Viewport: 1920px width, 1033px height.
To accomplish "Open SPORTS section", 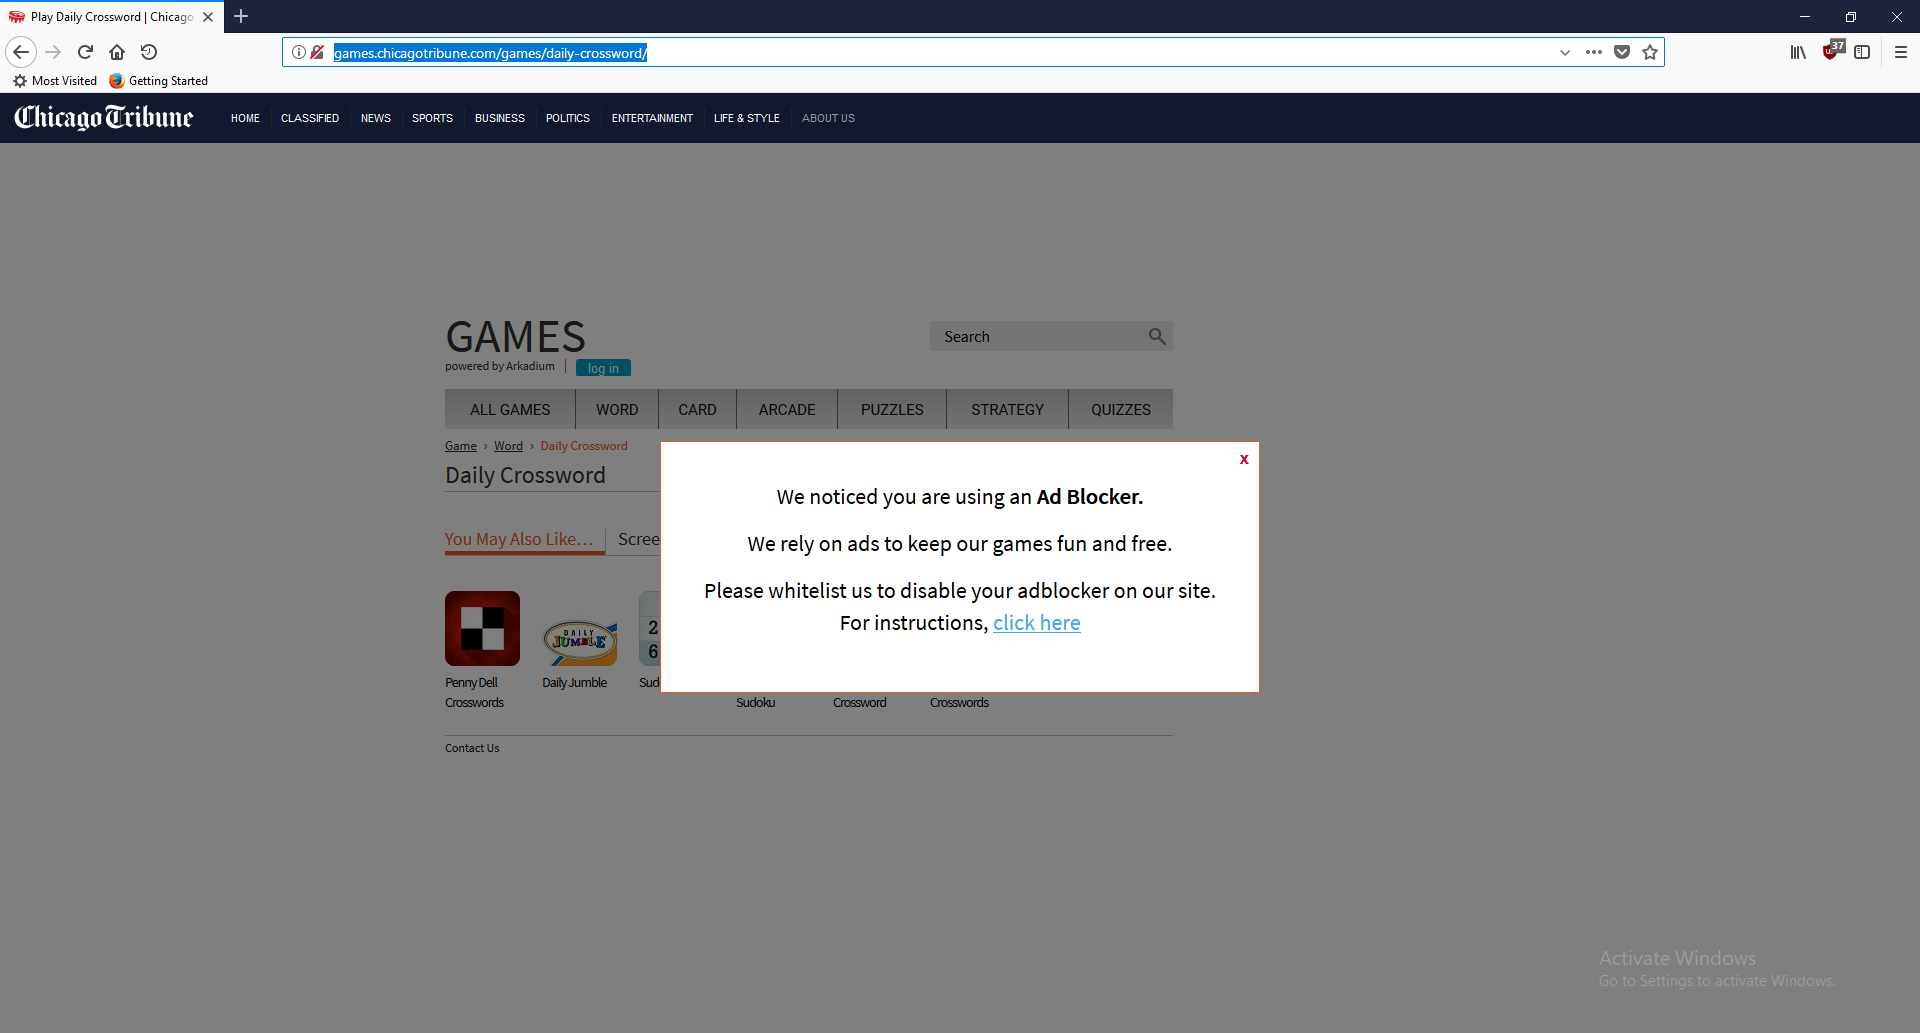I will (432, 118).
